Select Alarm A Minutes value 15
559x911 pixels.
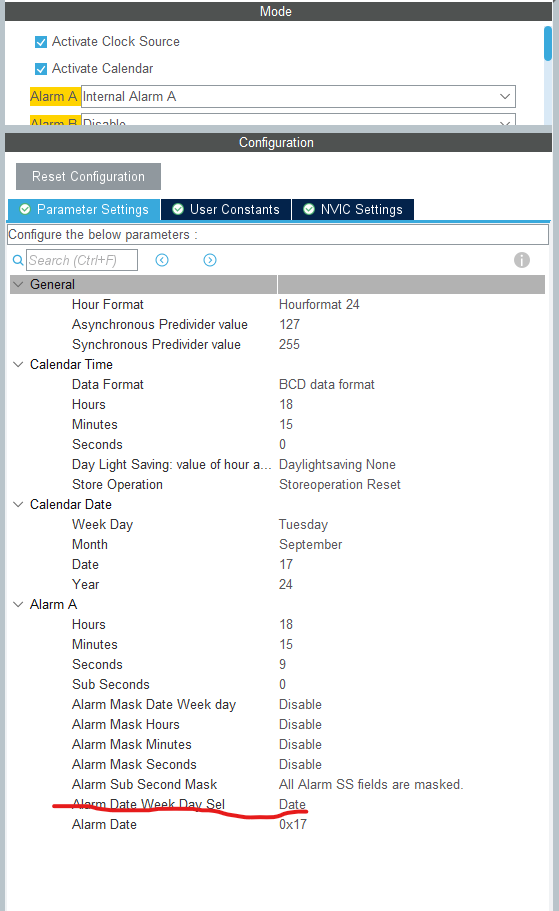tap(286, 644)
